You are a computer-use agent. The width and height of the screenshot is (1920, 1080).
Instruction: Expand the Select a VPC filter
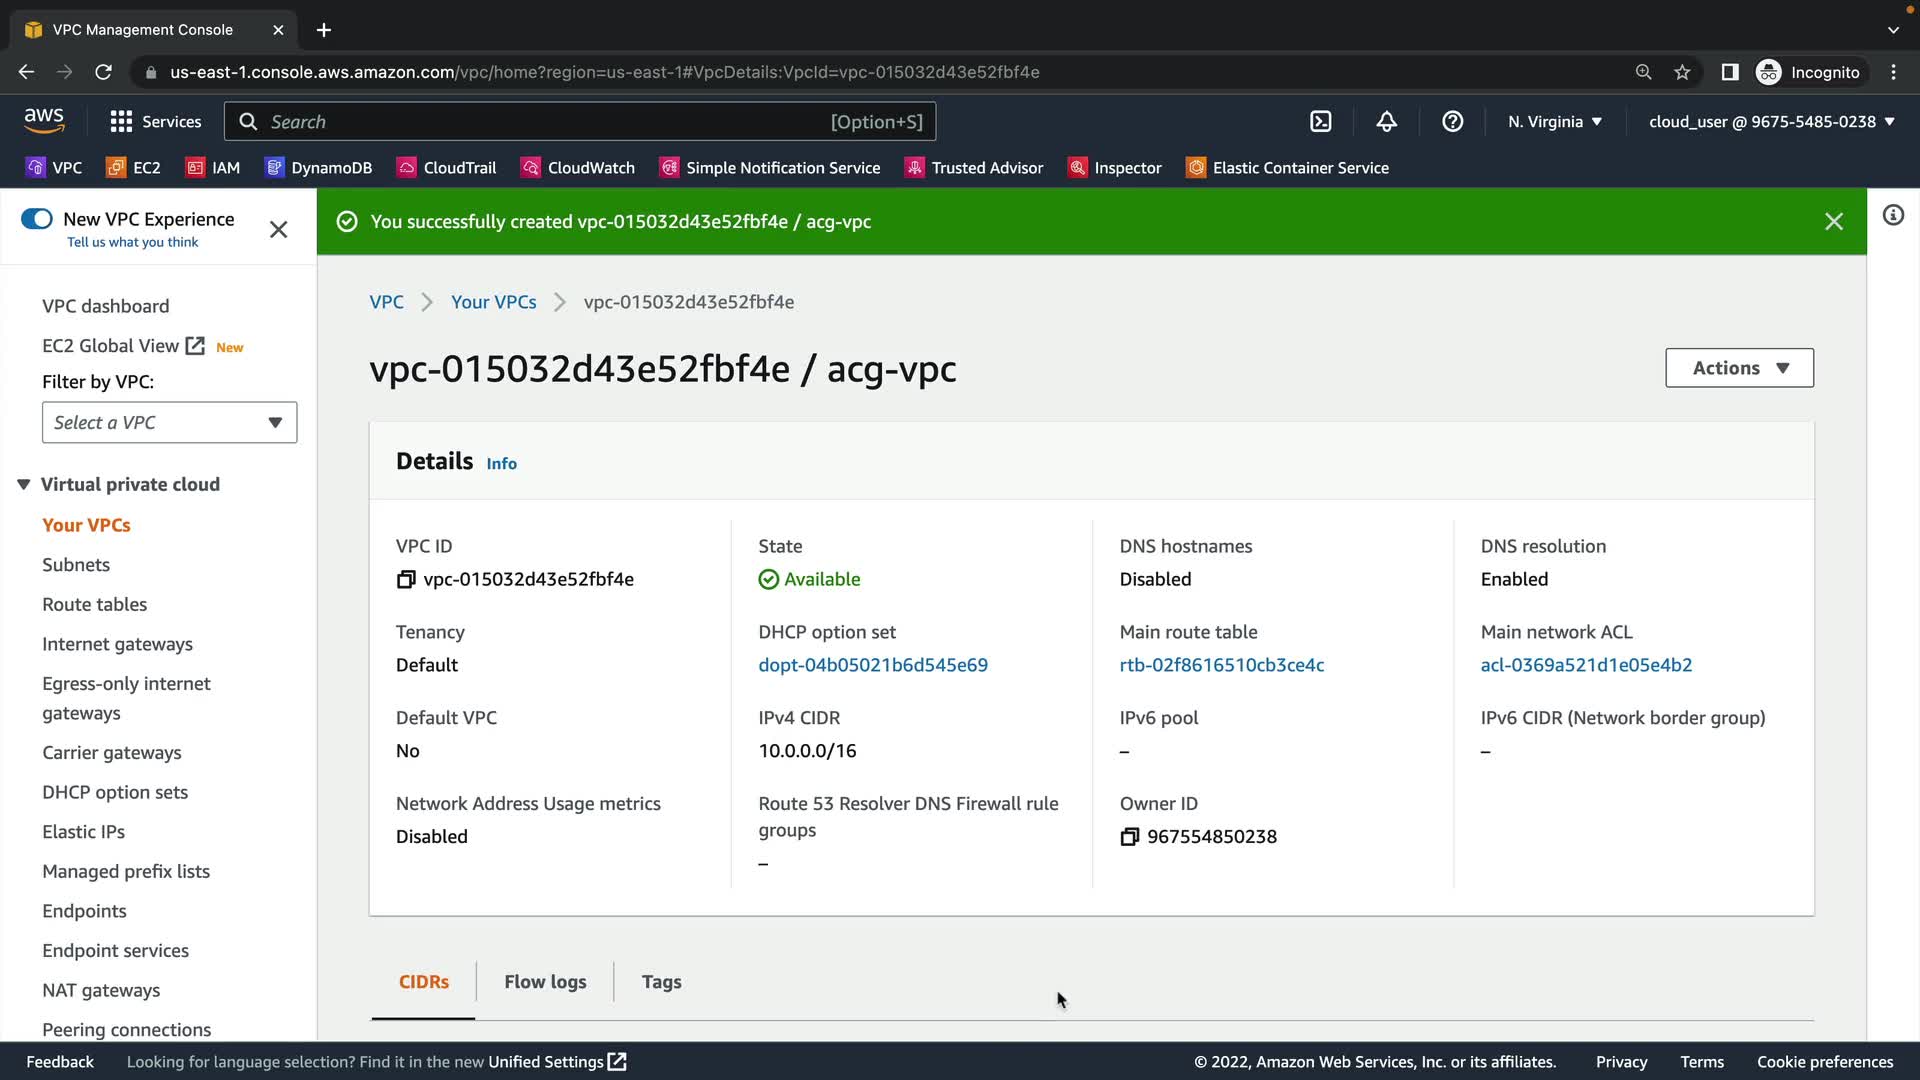point(169,423)
